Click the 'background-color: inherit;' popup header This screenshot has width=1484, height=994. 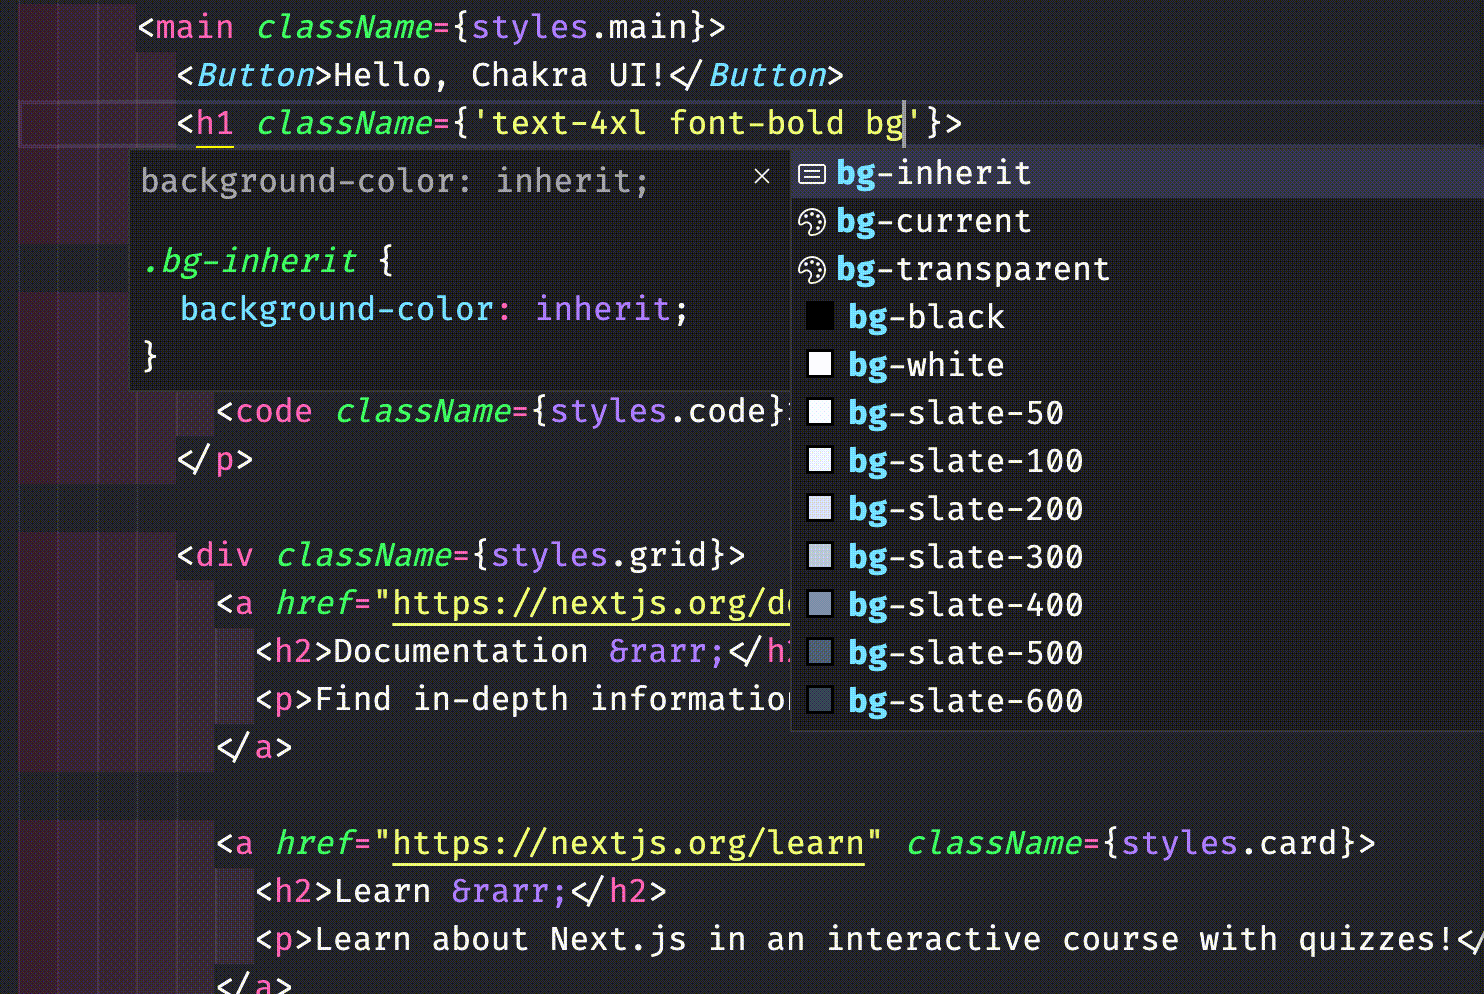(395, 181)
